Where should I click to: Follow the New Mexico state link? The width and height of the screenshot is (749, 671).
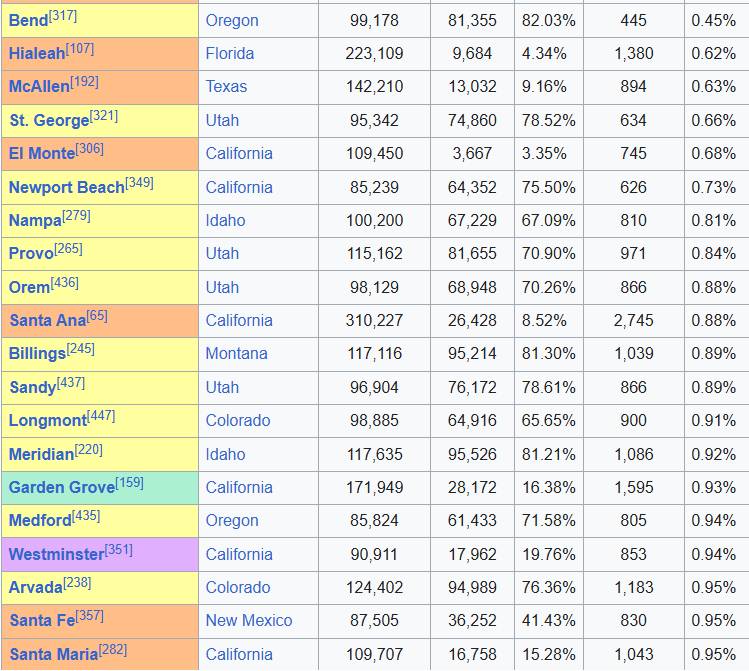(x=249, y=620)
